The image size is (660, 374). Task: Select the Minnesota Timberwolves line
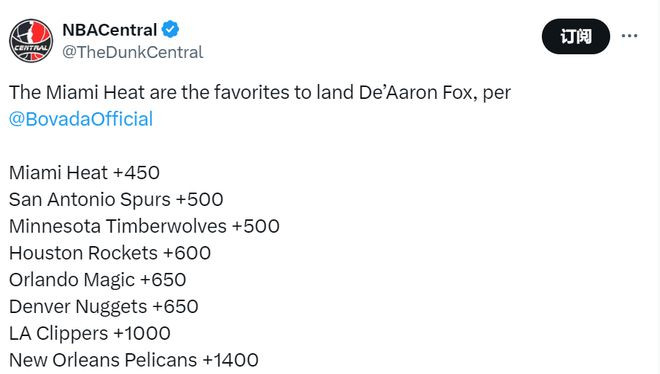click(144, 226)
